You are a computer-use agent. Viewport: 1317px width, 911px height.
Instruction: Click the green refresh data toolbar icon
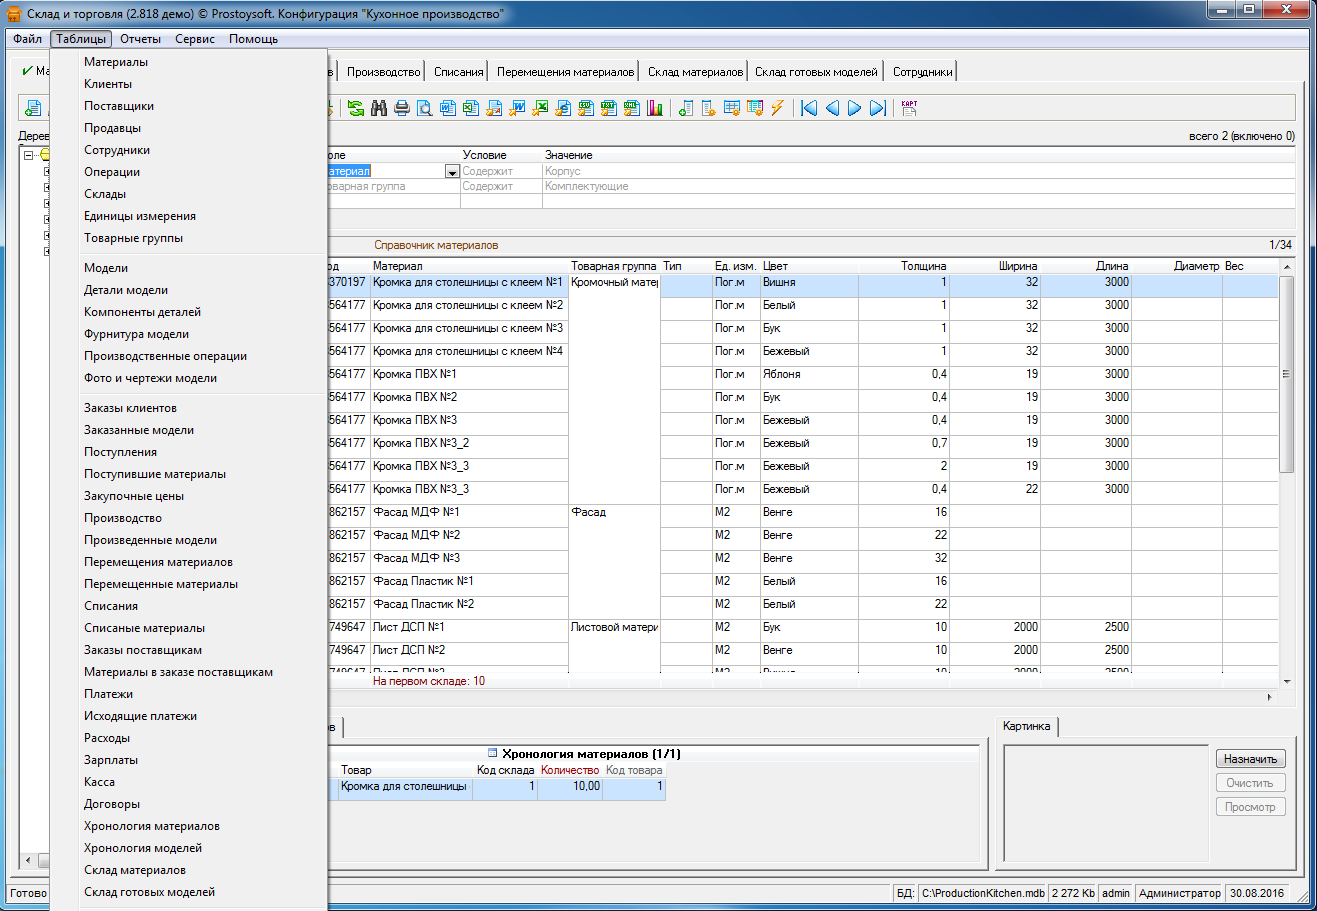(x=356, y=108)
